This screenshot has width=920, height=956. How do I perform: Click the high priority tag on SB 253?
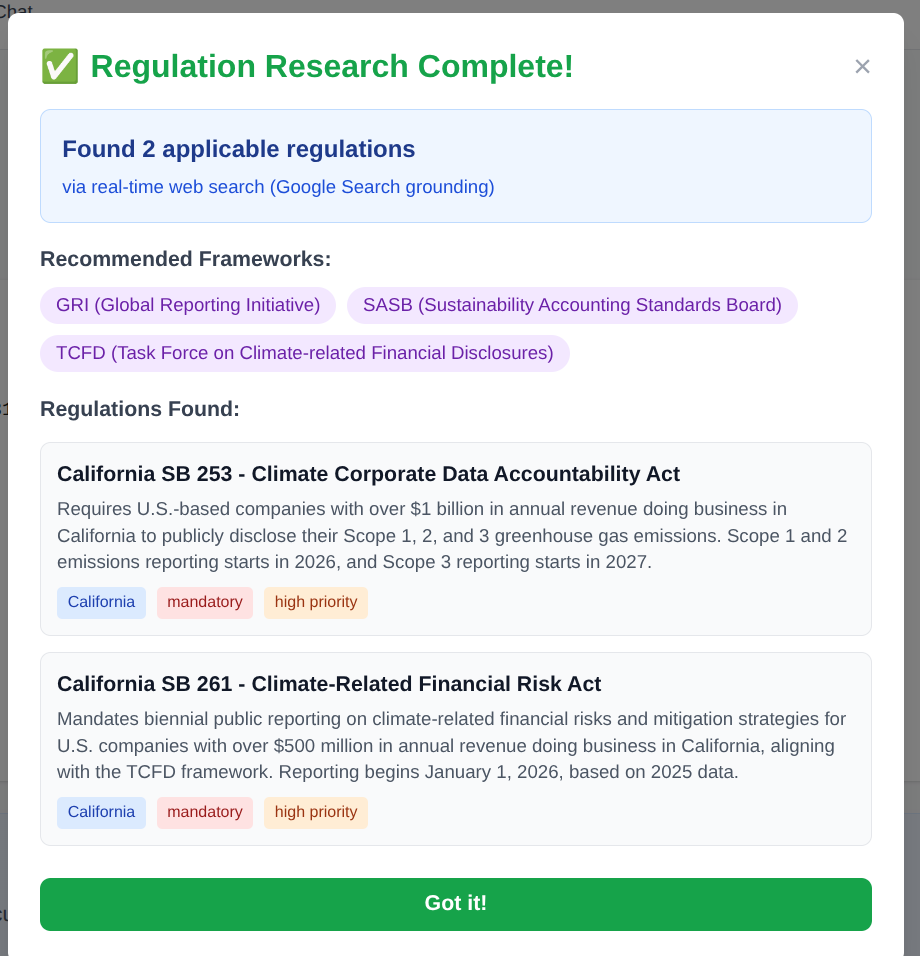pos(315,602)
